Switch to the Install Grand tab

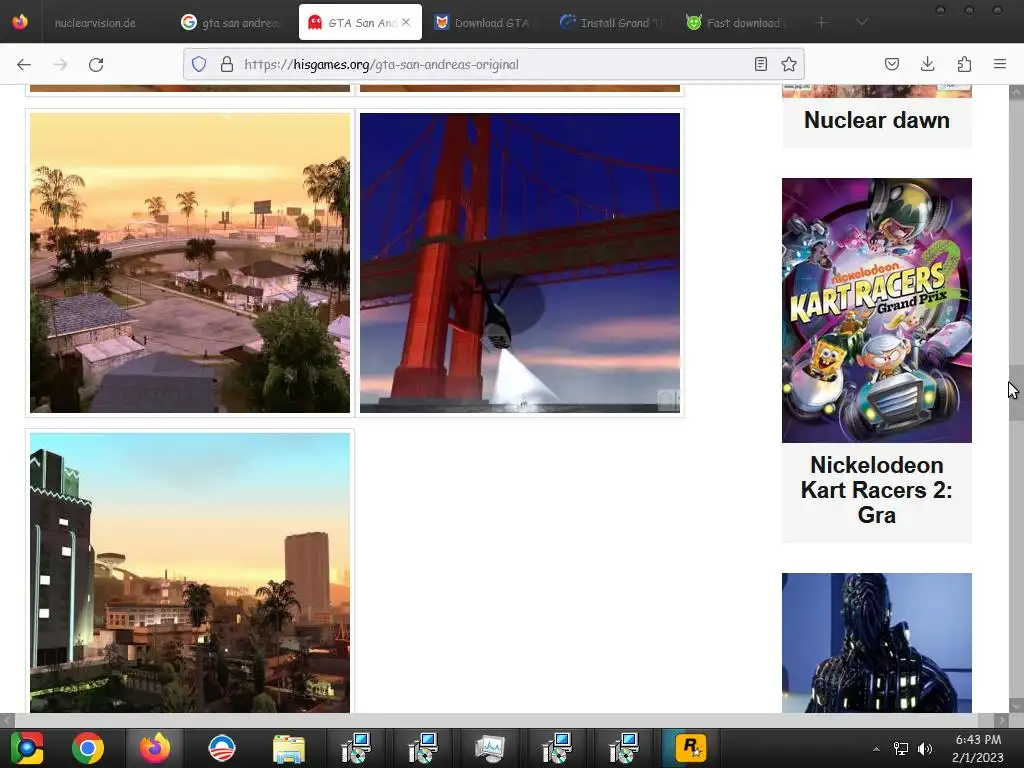611,23
